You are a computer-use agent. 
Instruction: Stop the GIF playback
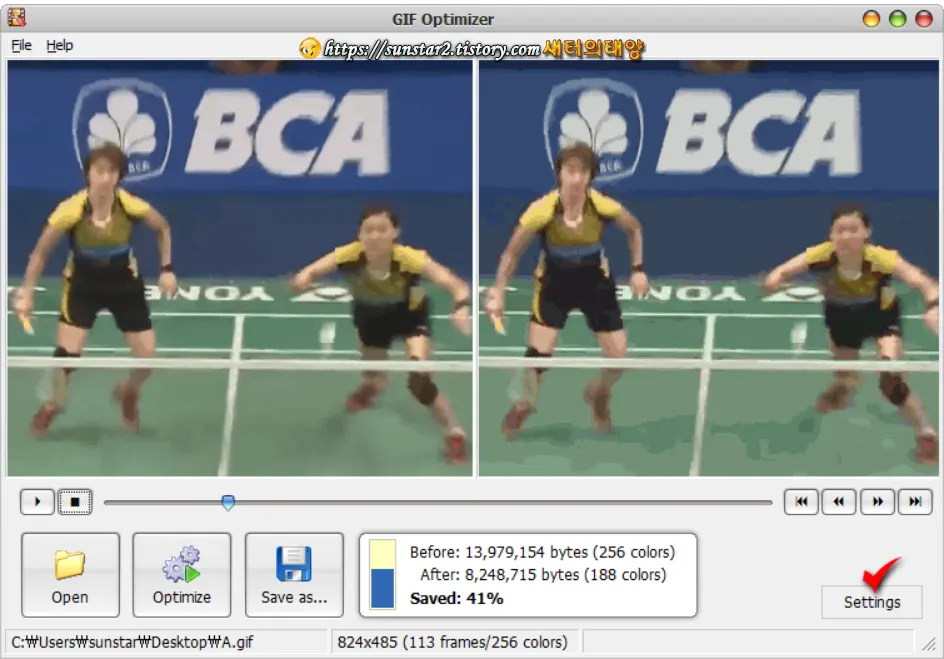[x=75, y=501]
